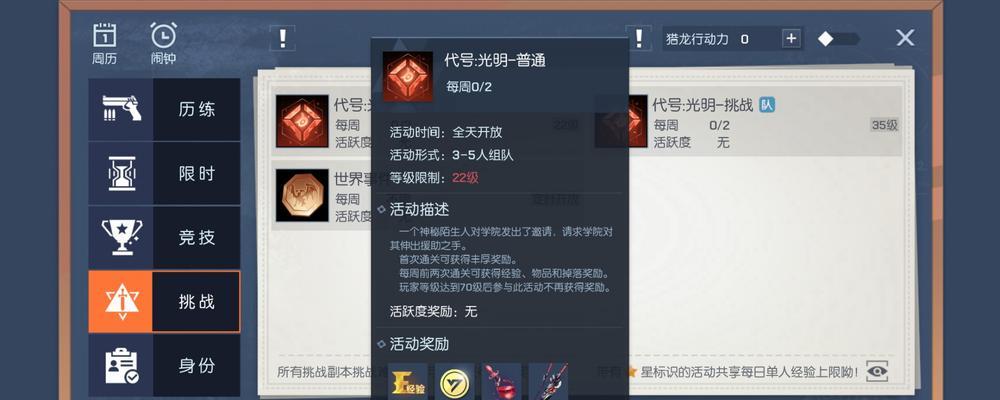This screenshot has width=1000, height=400.
Task: Click the red cube icon in popup header
Action: [408, 77]
